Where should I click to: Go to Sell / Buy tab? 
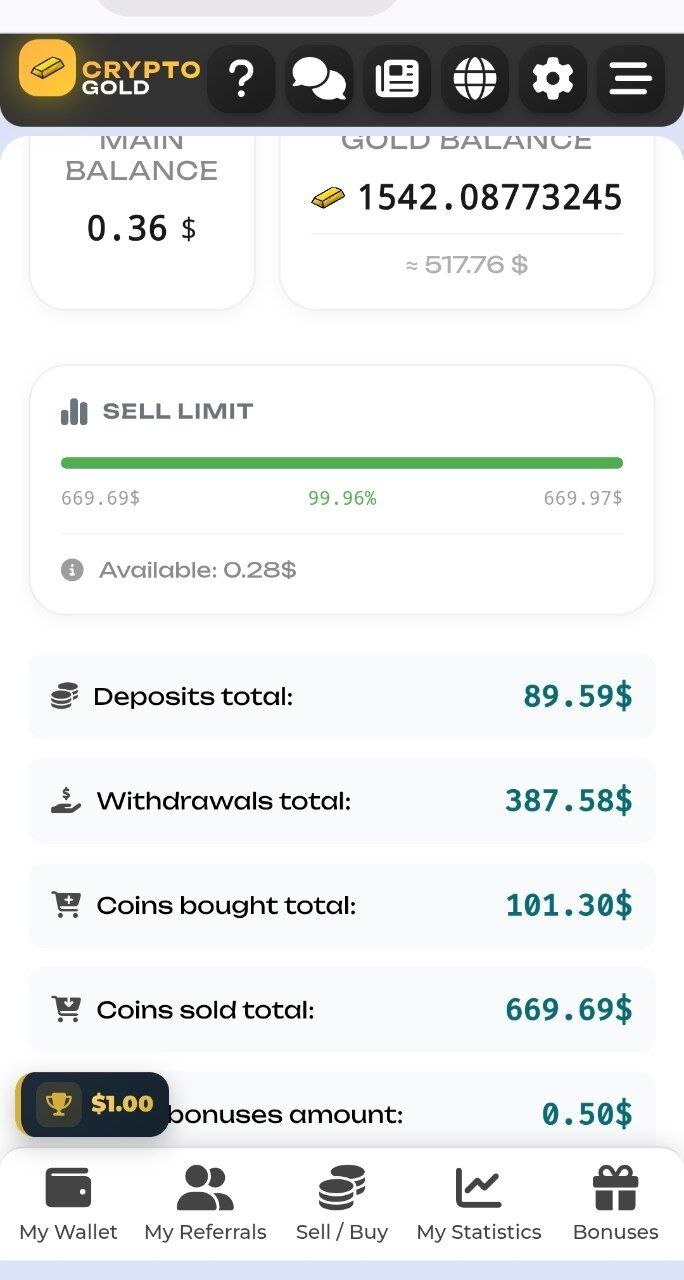point(342,1205)
